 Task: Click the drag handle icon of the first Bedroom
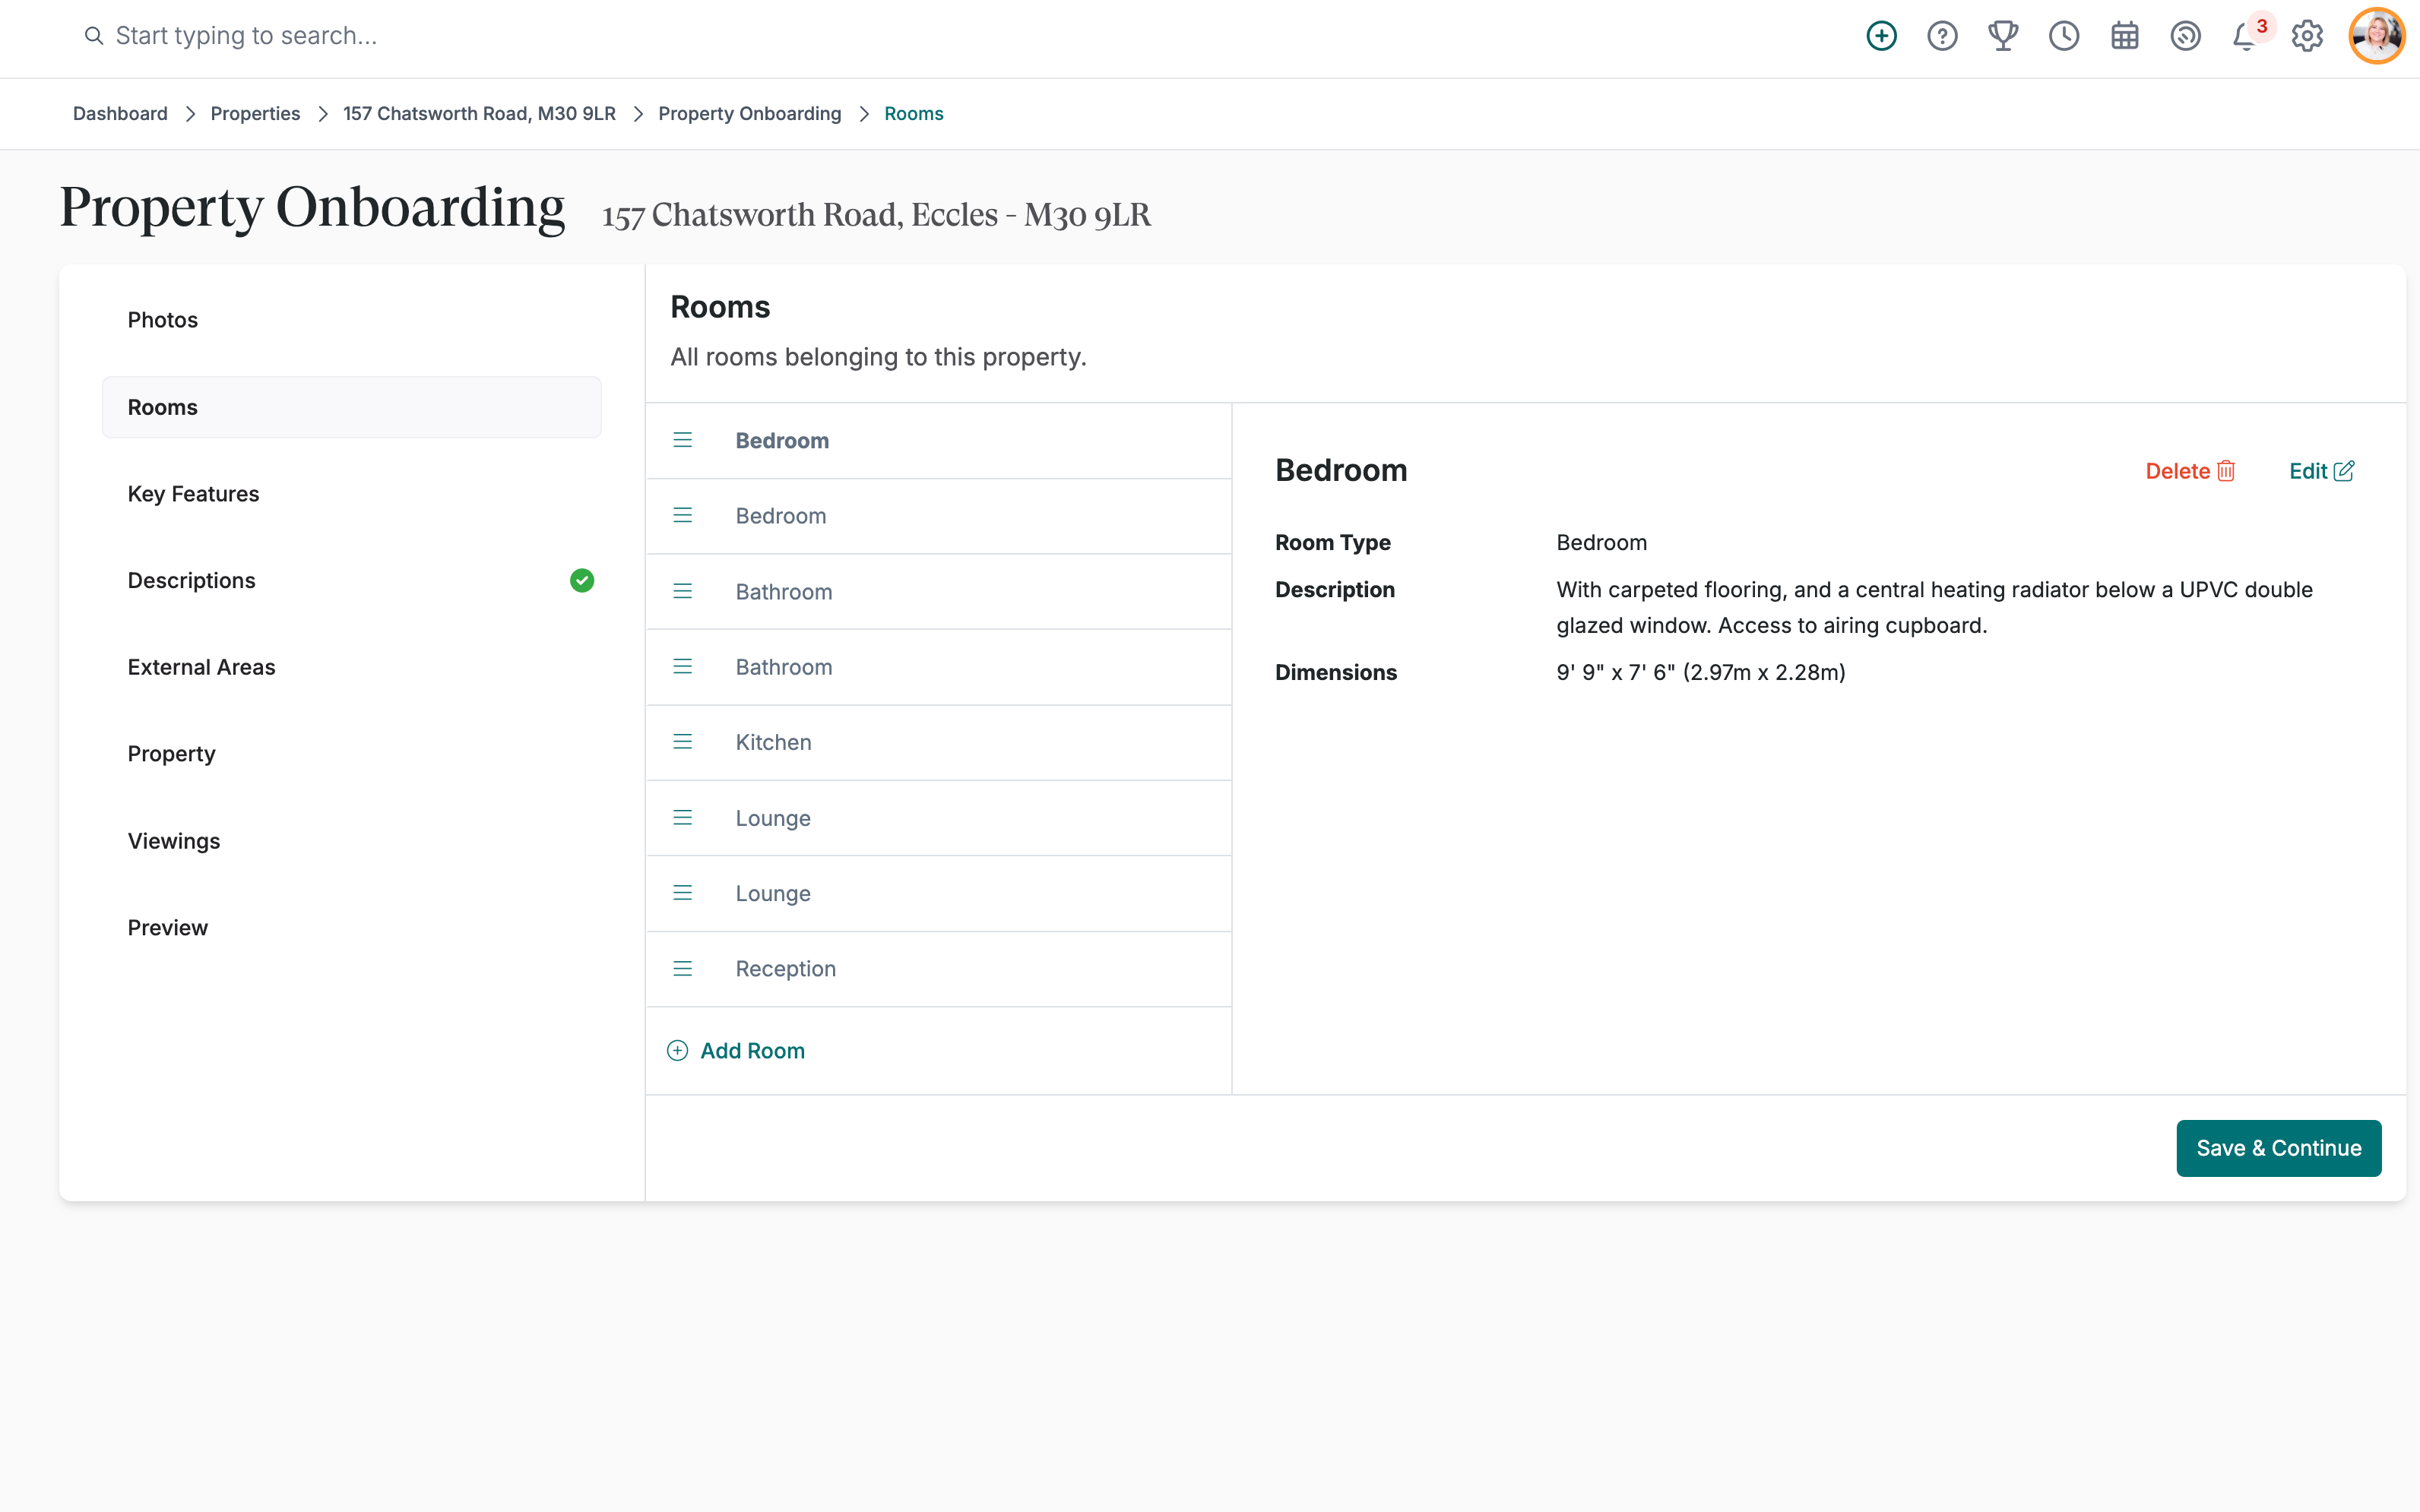click(x=683, y=440)
